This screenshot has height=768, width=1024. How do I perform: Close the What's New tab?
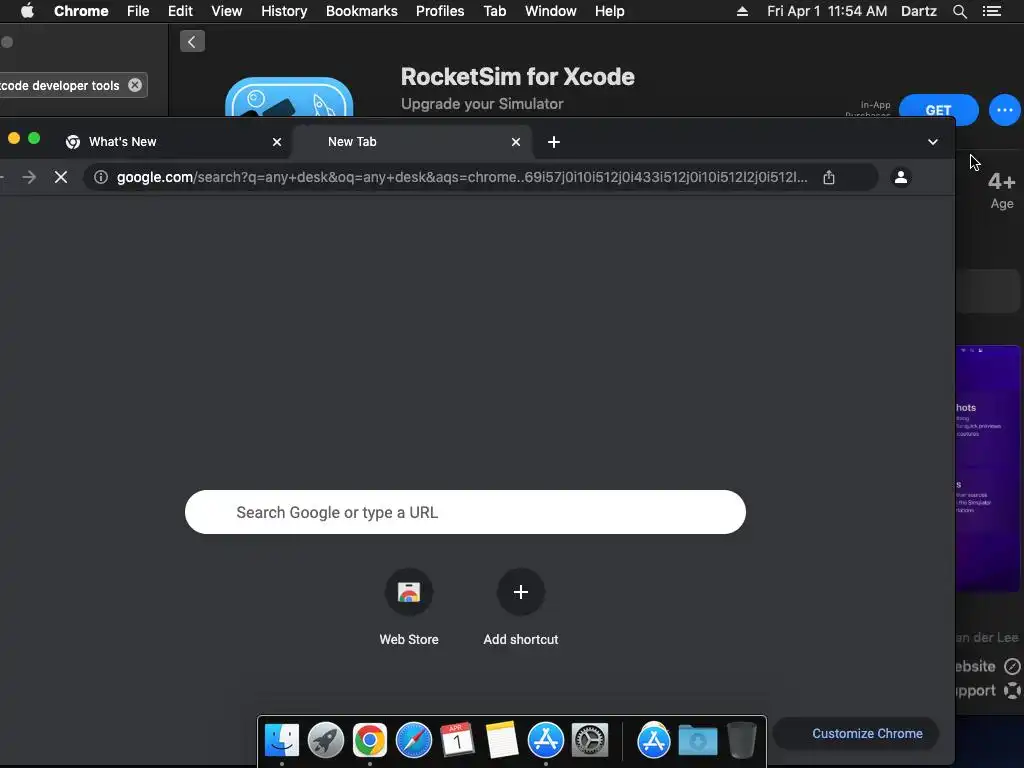click(x=277, y=142)
